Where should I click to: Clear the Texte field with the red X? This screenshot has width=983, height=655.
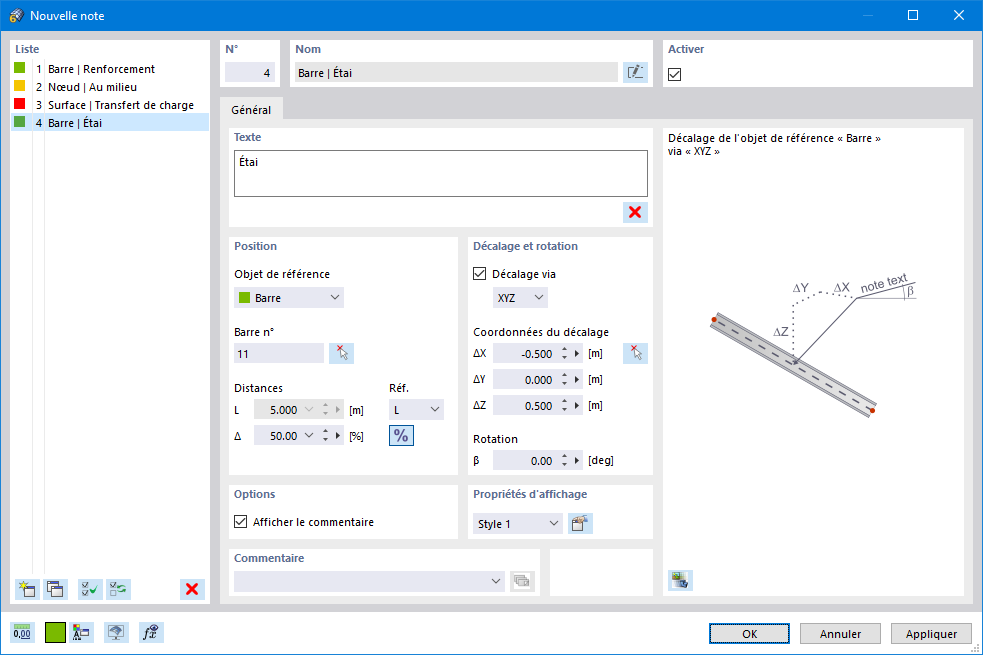(635, 212)
